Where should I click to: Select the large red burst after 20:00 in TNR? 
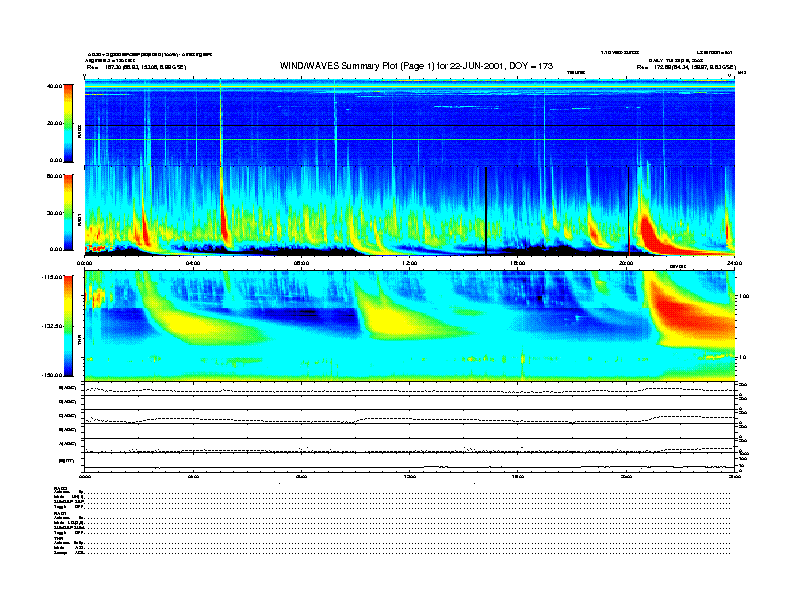click(x=692, y=313)
